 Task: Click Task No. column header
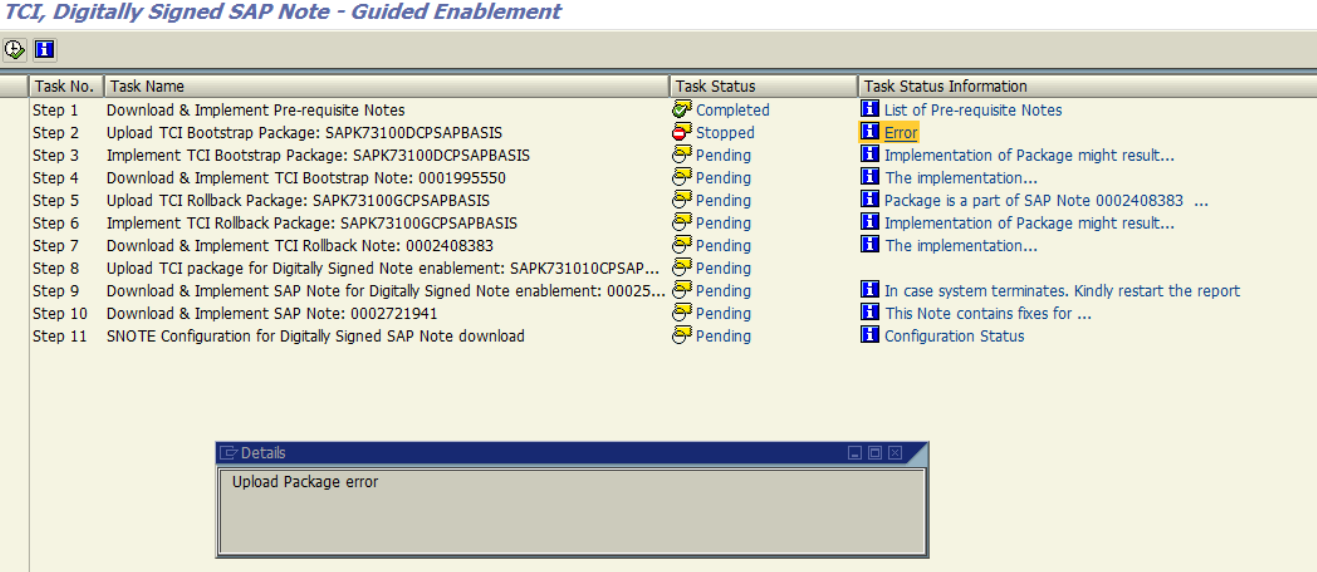[66, 86]
